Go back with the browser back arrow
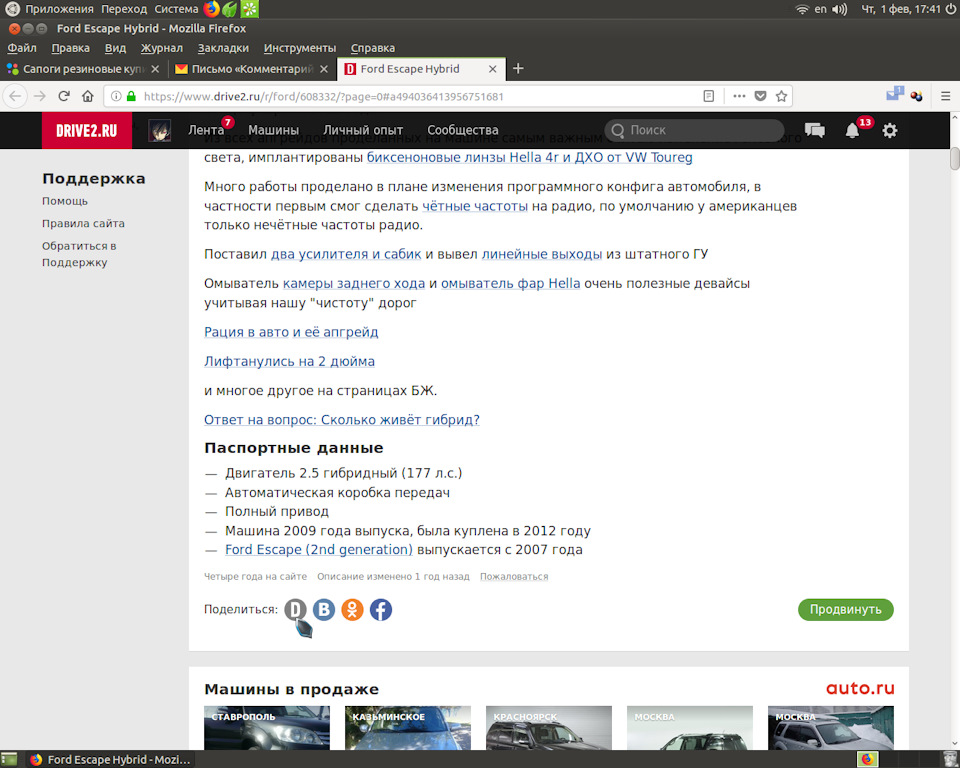The image size is (960, 768). click(15, 96)
